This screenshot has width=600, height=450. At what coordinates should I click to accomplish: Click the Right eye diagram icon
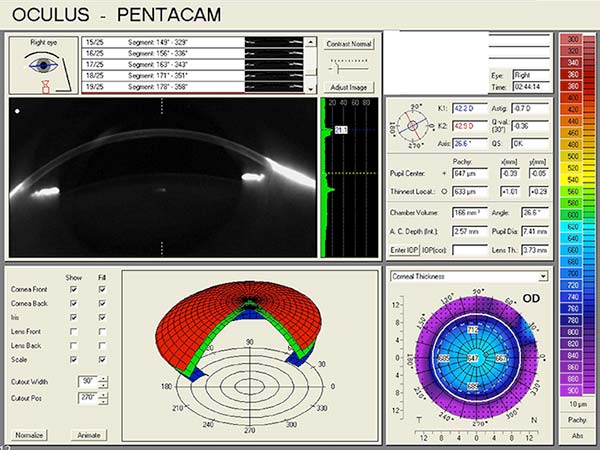click(42, 65)
